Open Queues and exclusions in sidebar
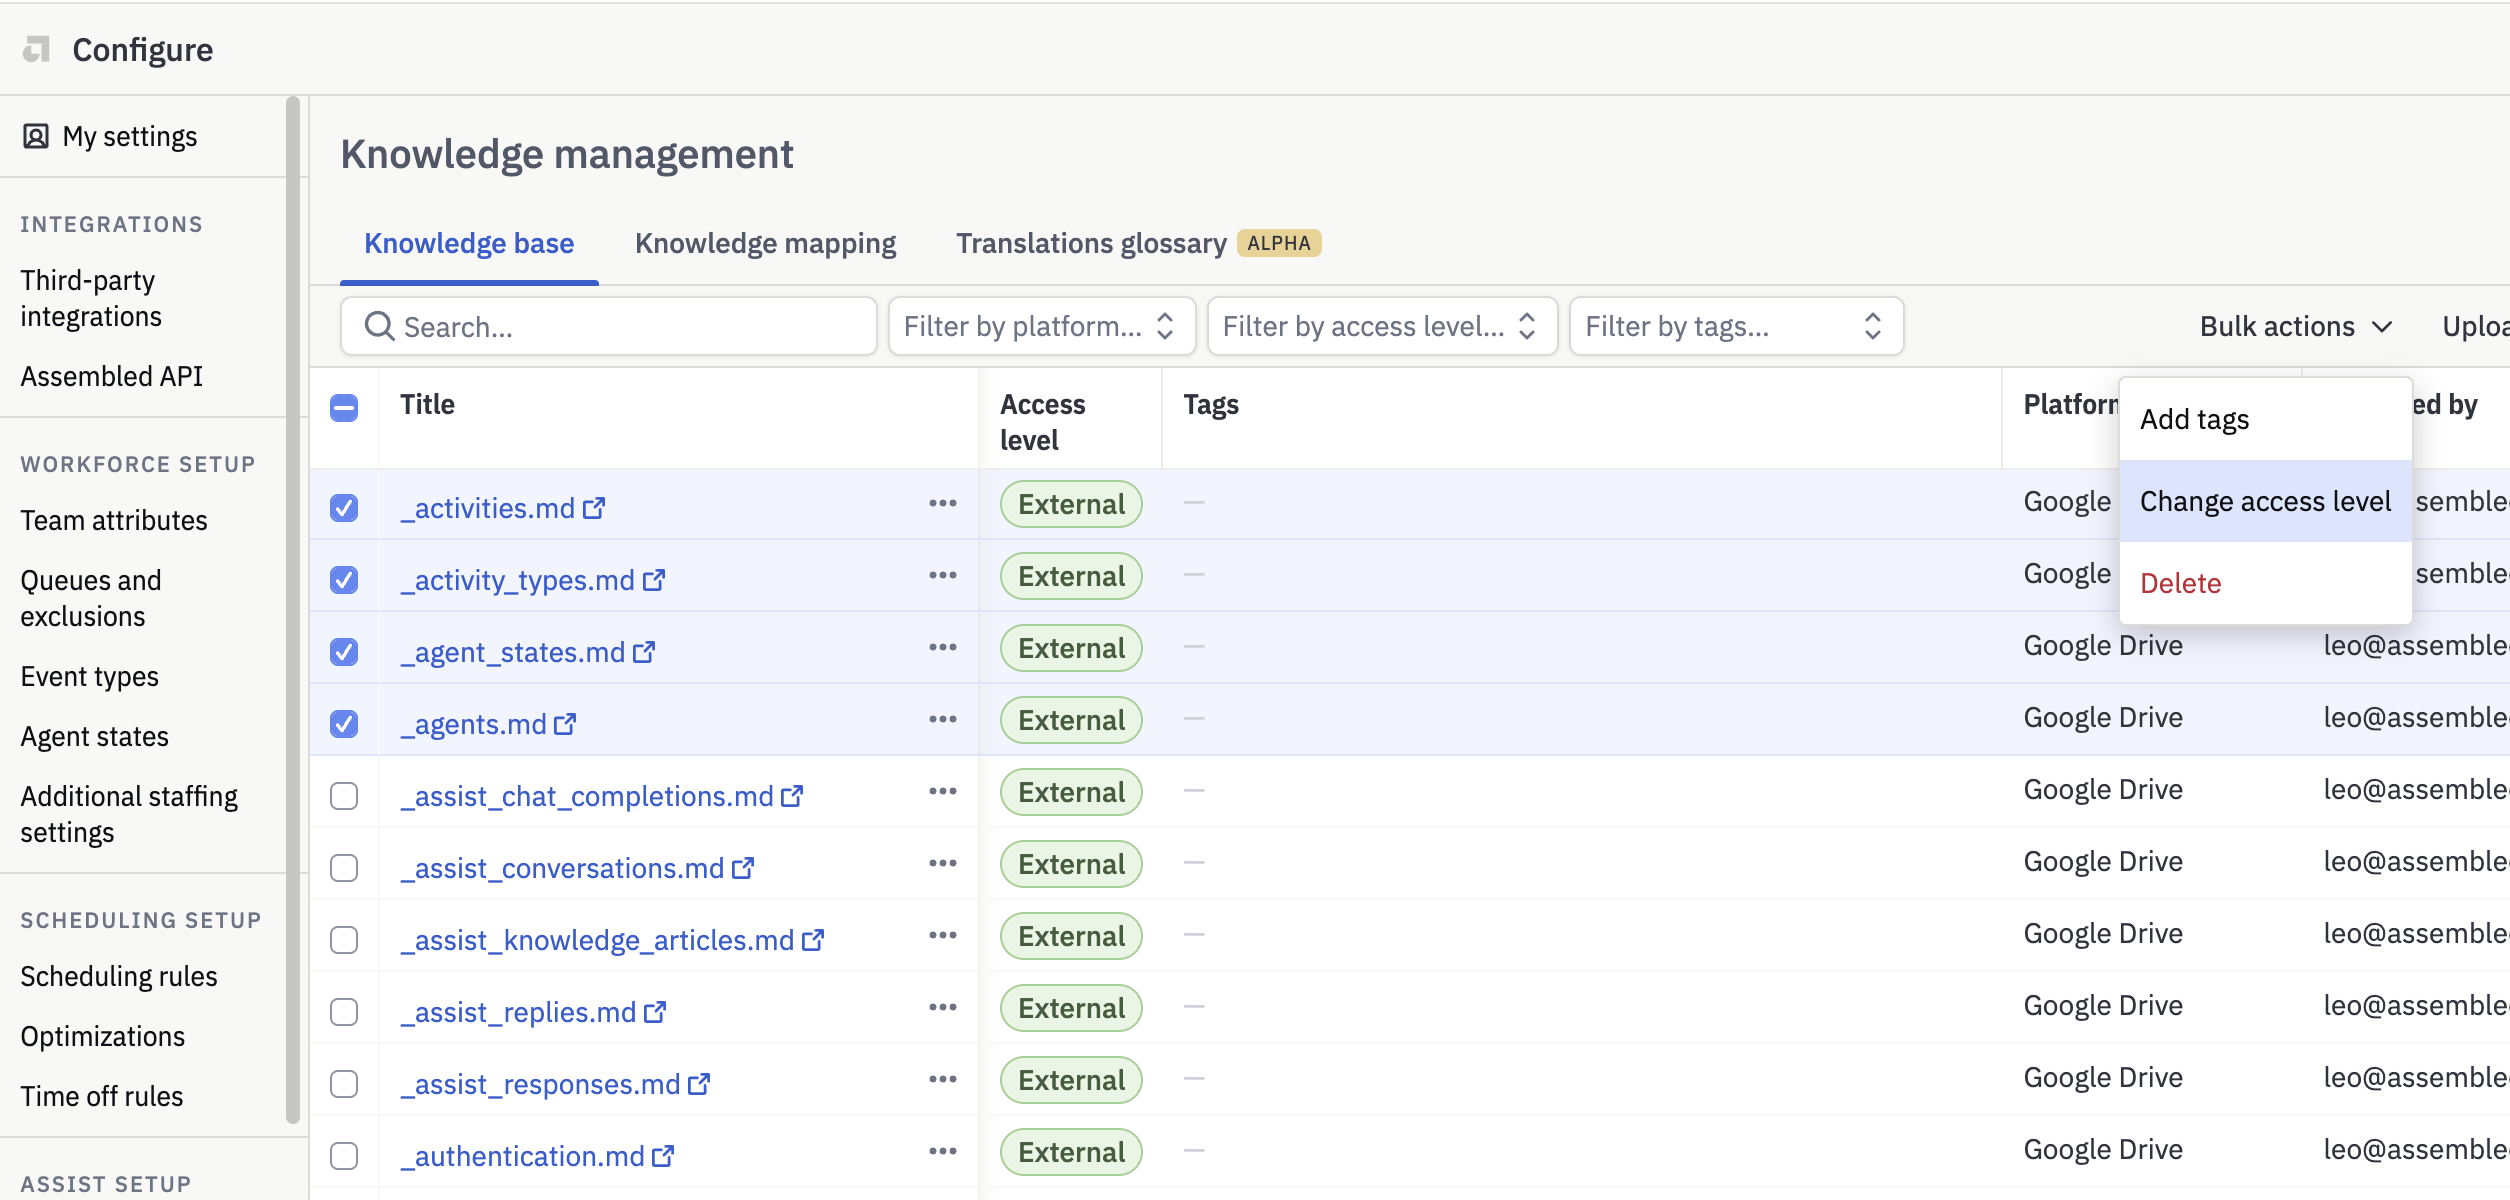The height and width of the screenshot is (1200, 2510). tap(90, 598)
